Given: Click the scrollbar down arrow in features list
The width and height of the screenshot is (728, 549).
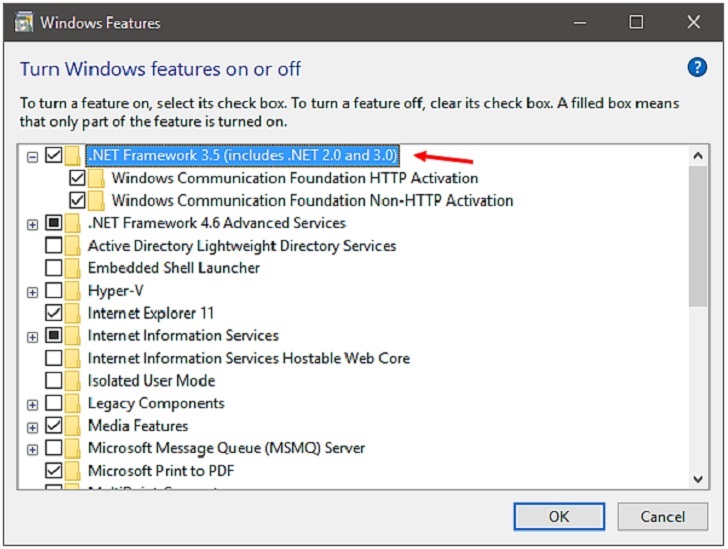Looking at the screenshot, I should (x=698, y=479).
